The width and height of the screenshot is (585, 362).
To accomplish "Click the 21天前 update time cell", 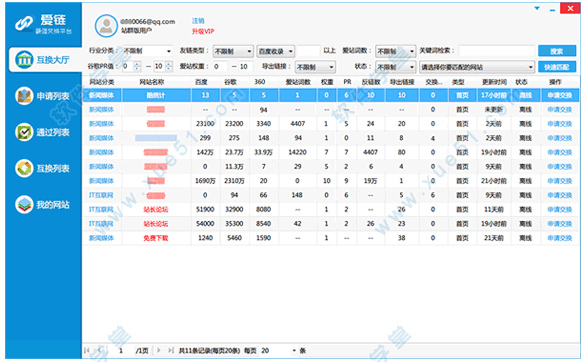I will tap(493, 238).
